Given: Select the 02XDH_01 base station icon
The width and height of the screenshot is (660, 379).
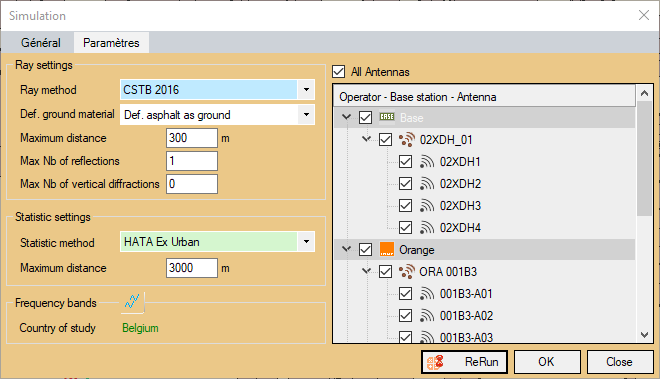Looking at the screenshot, I should [407, 139].
